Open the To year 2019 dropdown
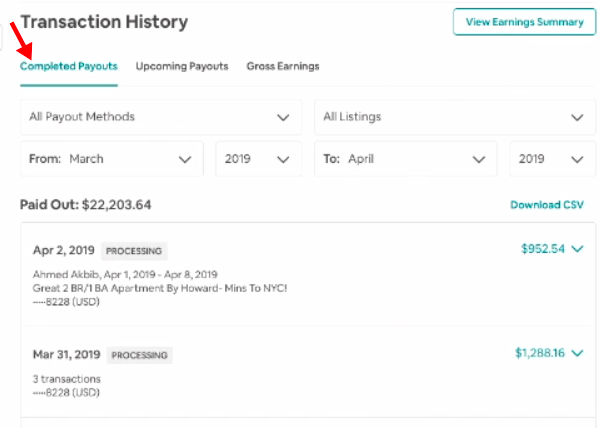 pyautogui.click(x=553, y=159)
